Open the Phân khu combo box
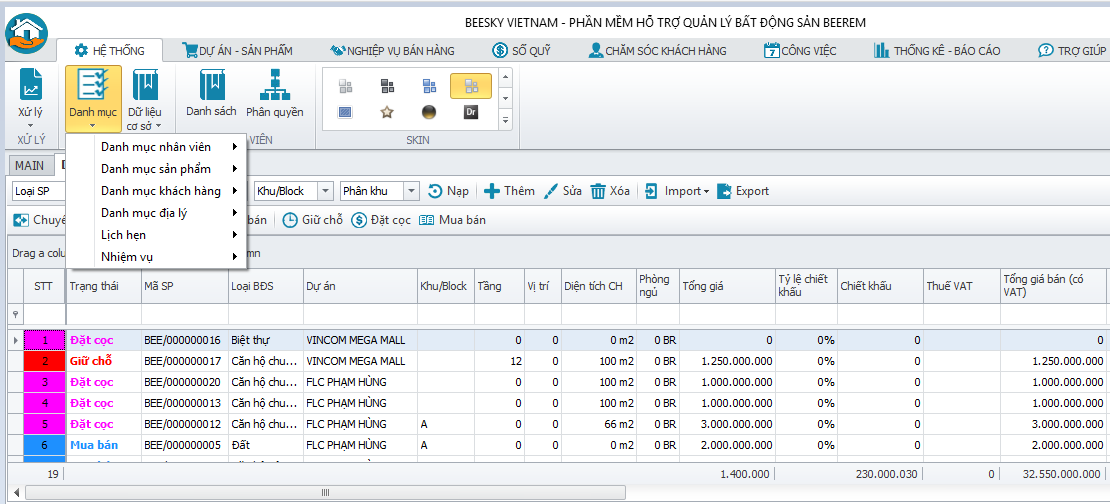This screenshot has width=1110, height=504. (379, 191)
